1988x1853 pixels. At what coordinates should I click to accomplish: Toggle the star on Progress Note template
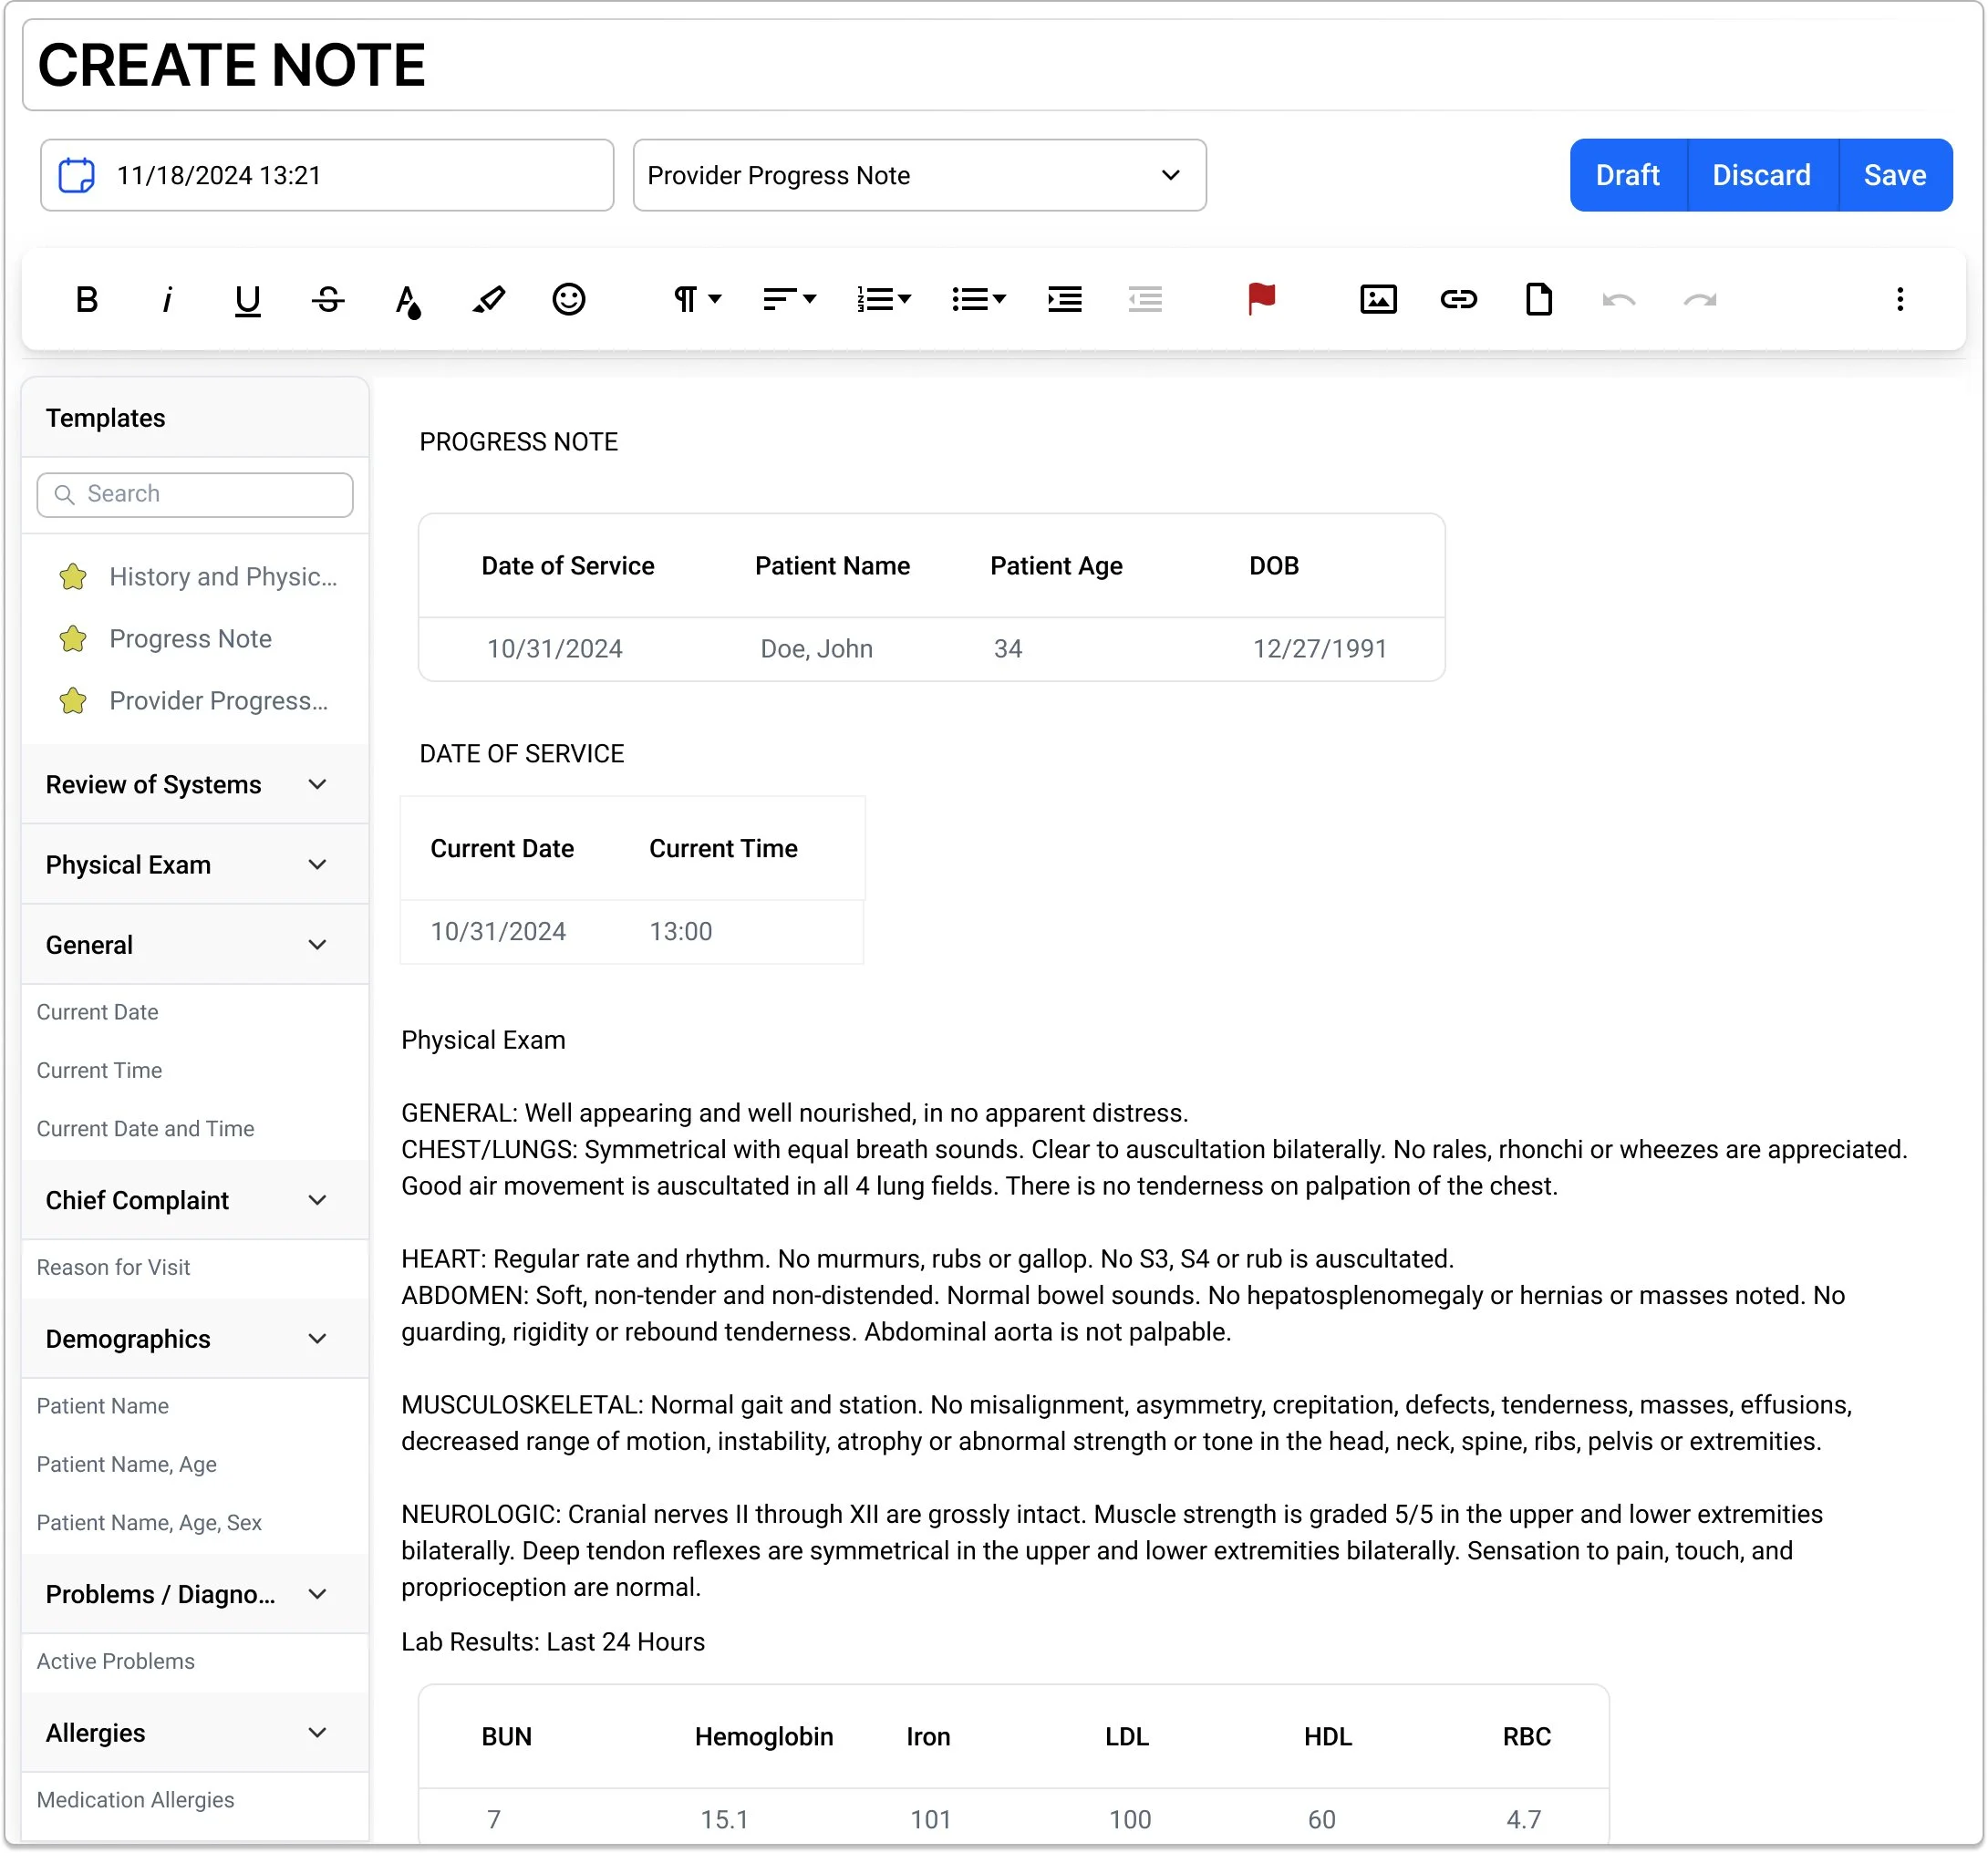73,639
